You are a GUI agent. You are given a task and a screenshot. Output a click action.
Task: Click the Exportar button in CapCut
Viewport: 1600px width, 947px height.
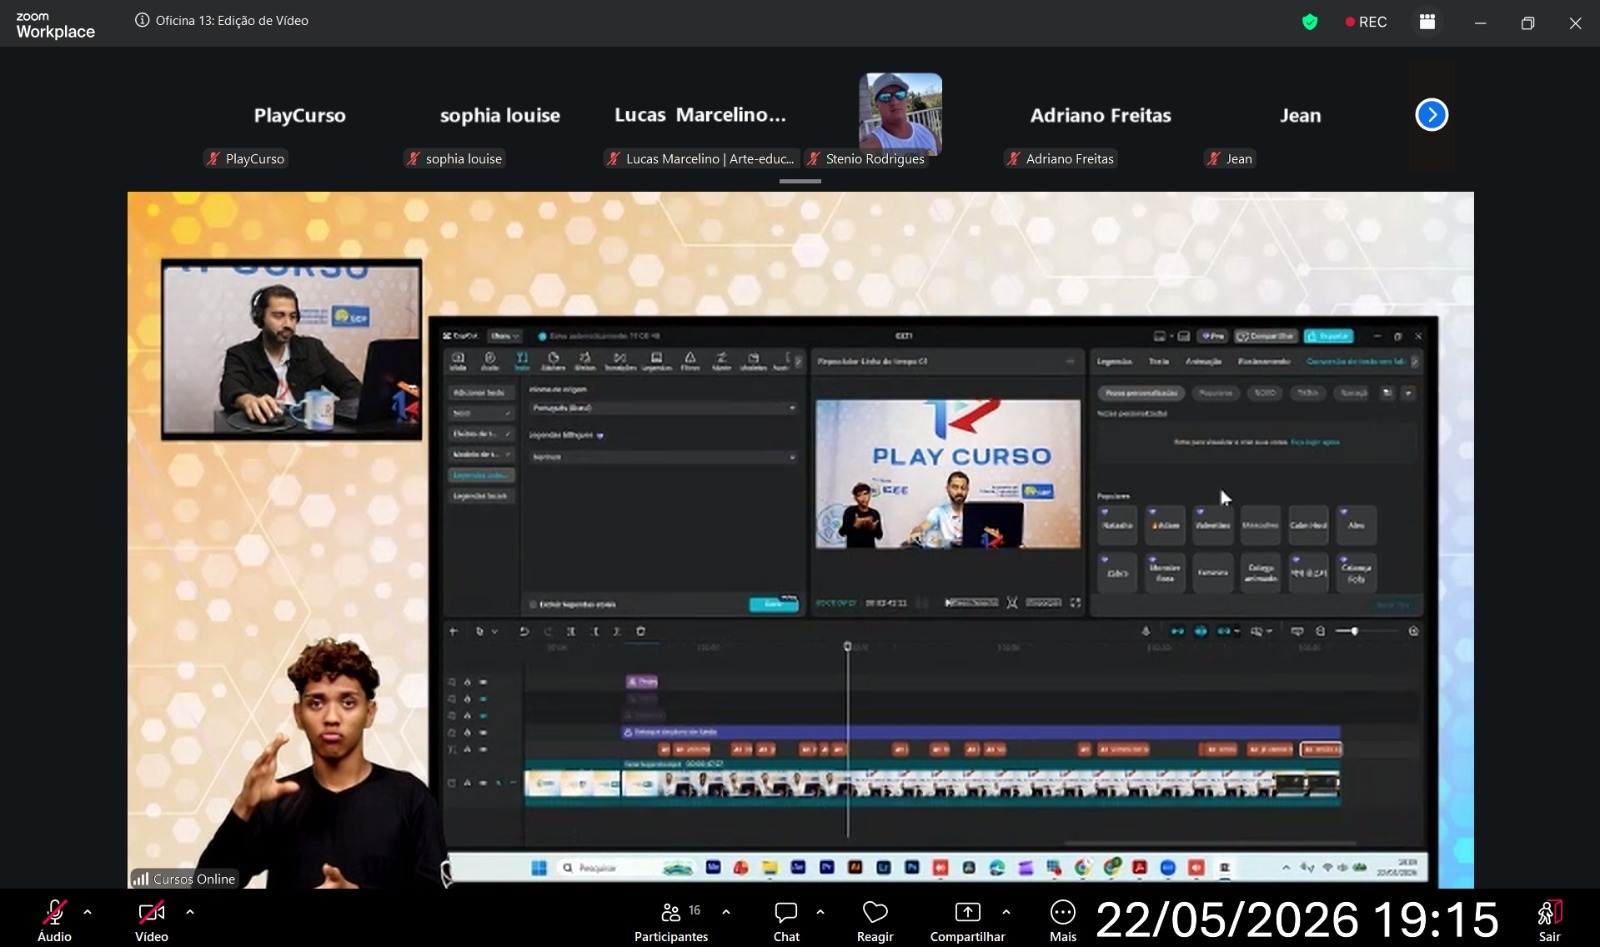[x=1329, y=336]
